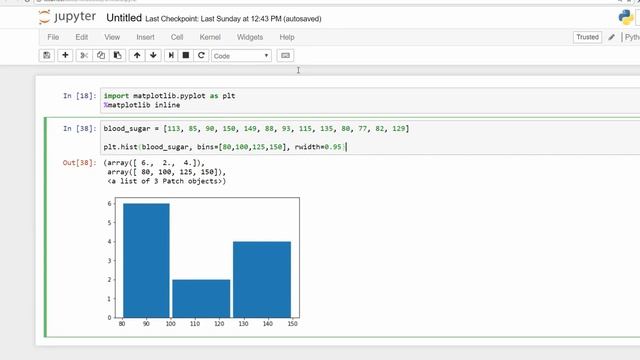
Task: Rename the notebook title Untitled
Action: [x=124, y=18]
